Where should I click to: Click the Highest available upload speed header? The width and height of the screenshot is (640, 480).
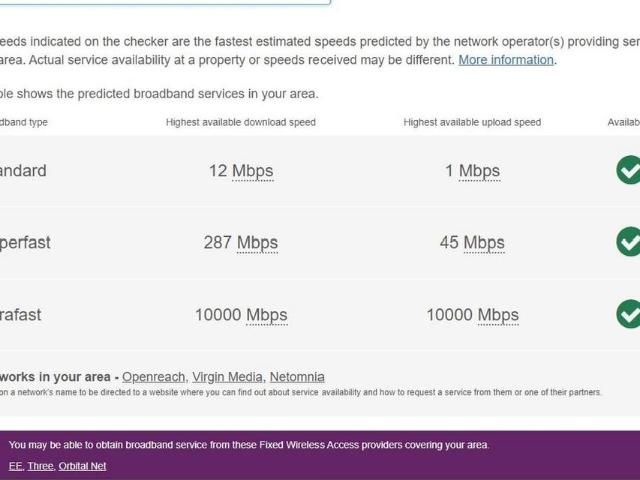tap(472, 122)
